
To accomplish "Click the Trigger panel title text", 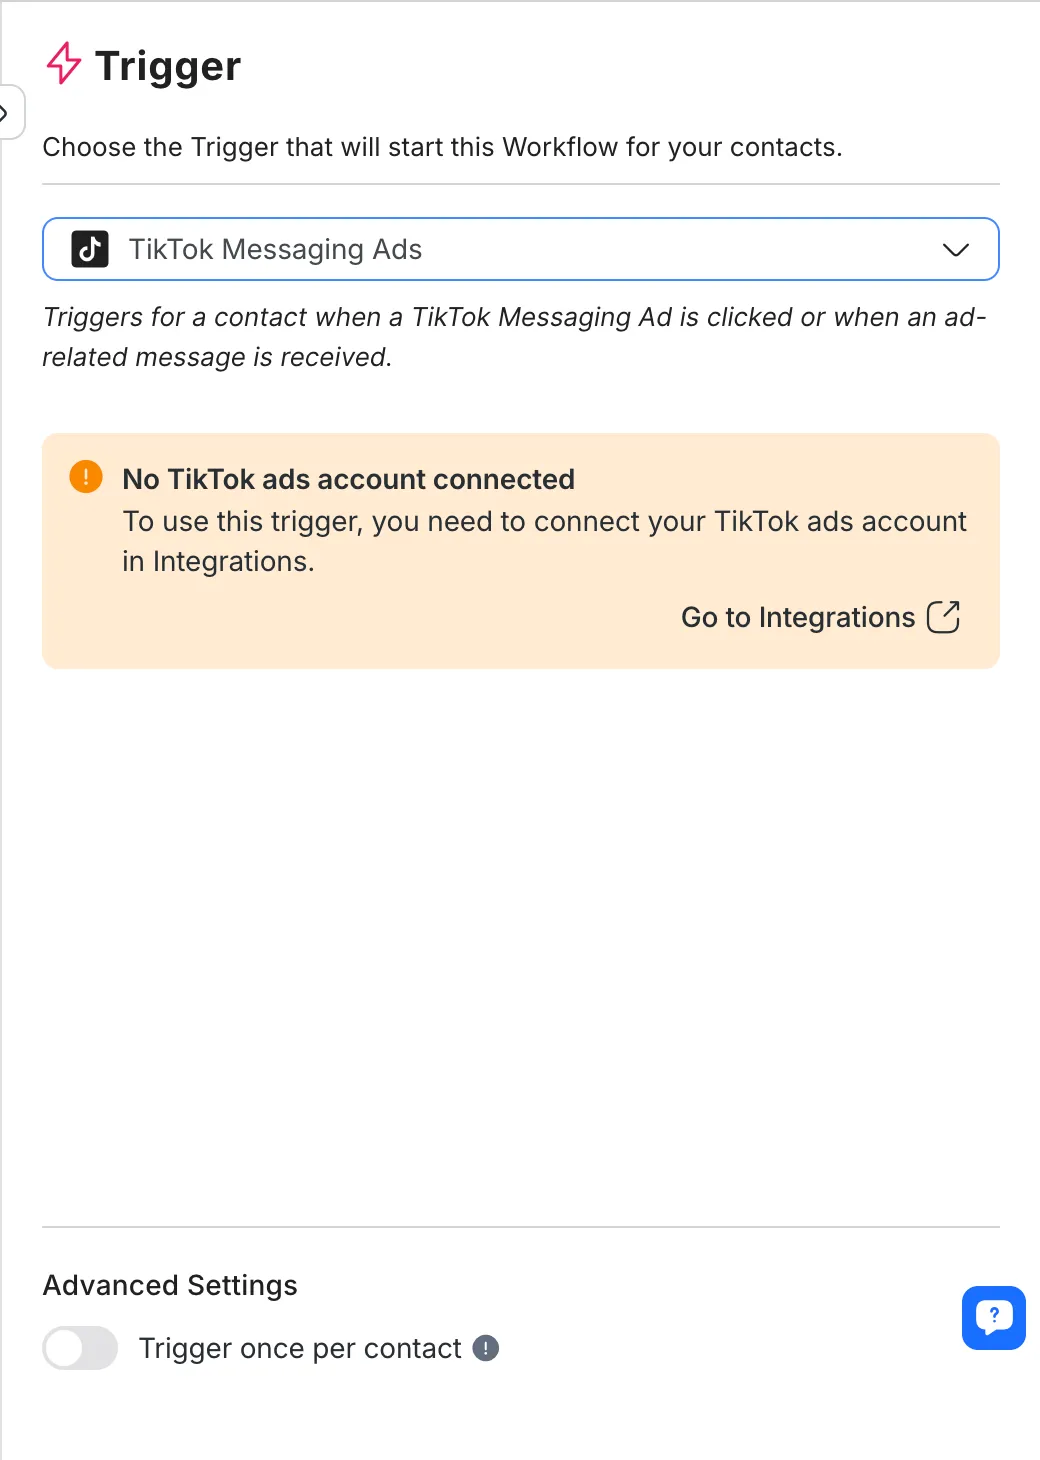I will (x=168, y=66).
